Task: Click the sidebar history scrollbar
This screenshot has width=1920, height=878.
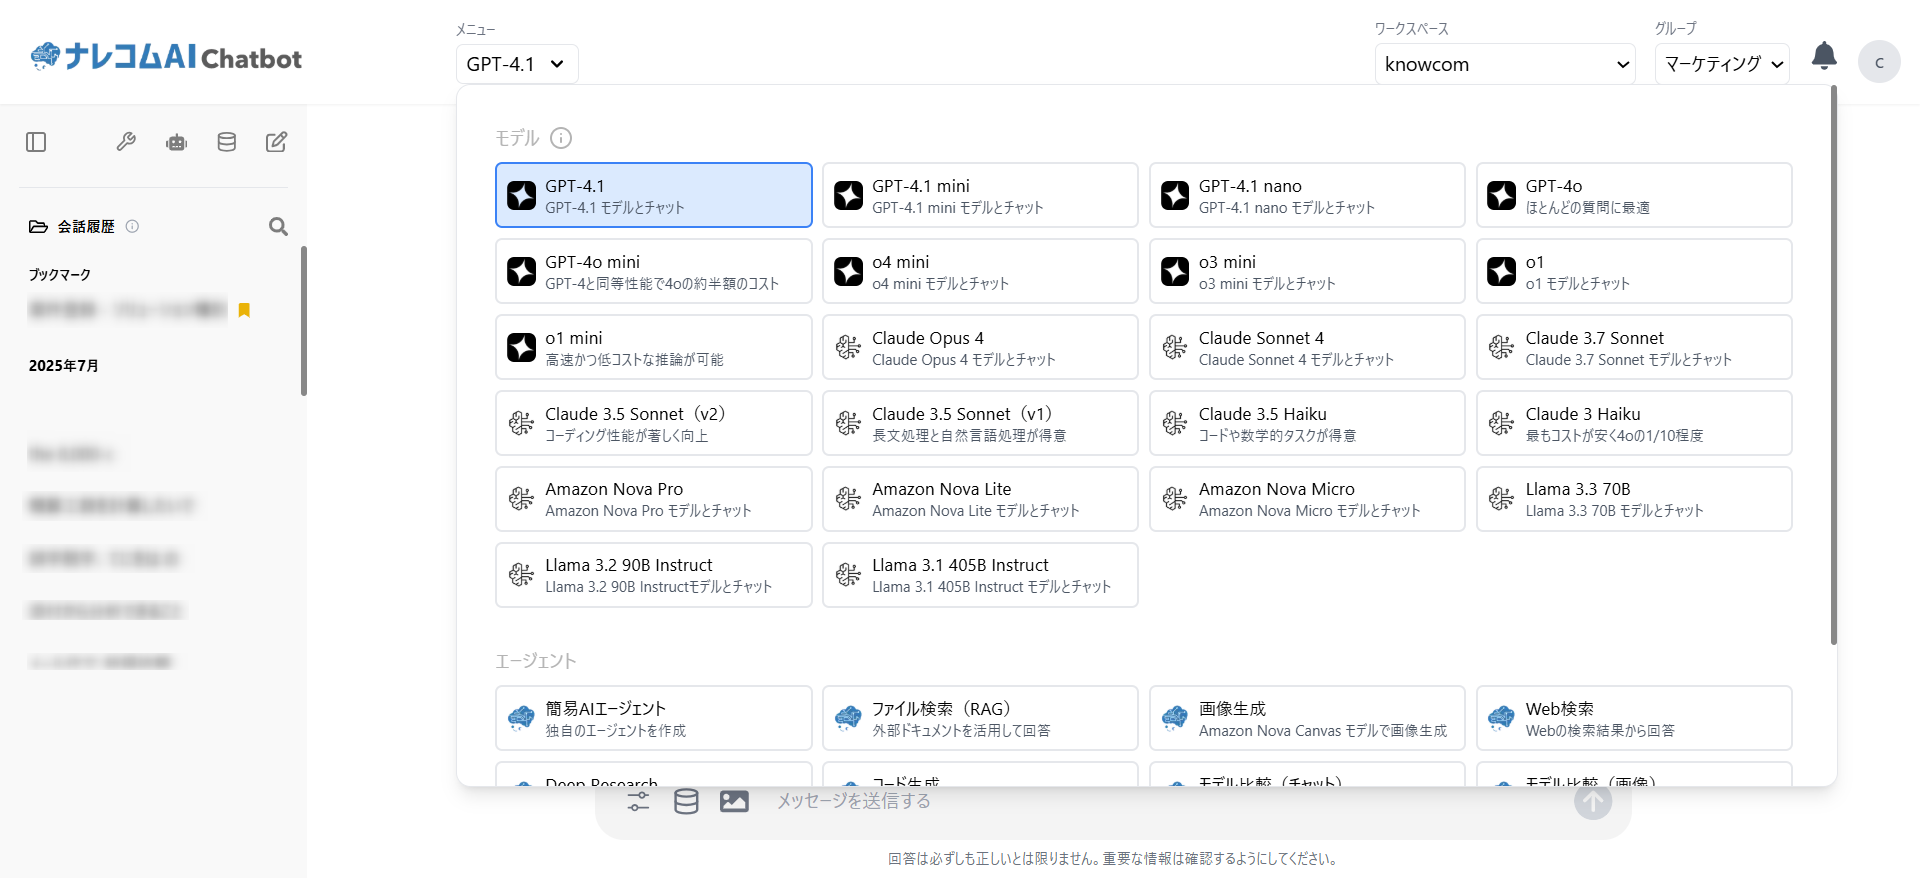Action: 303,321
